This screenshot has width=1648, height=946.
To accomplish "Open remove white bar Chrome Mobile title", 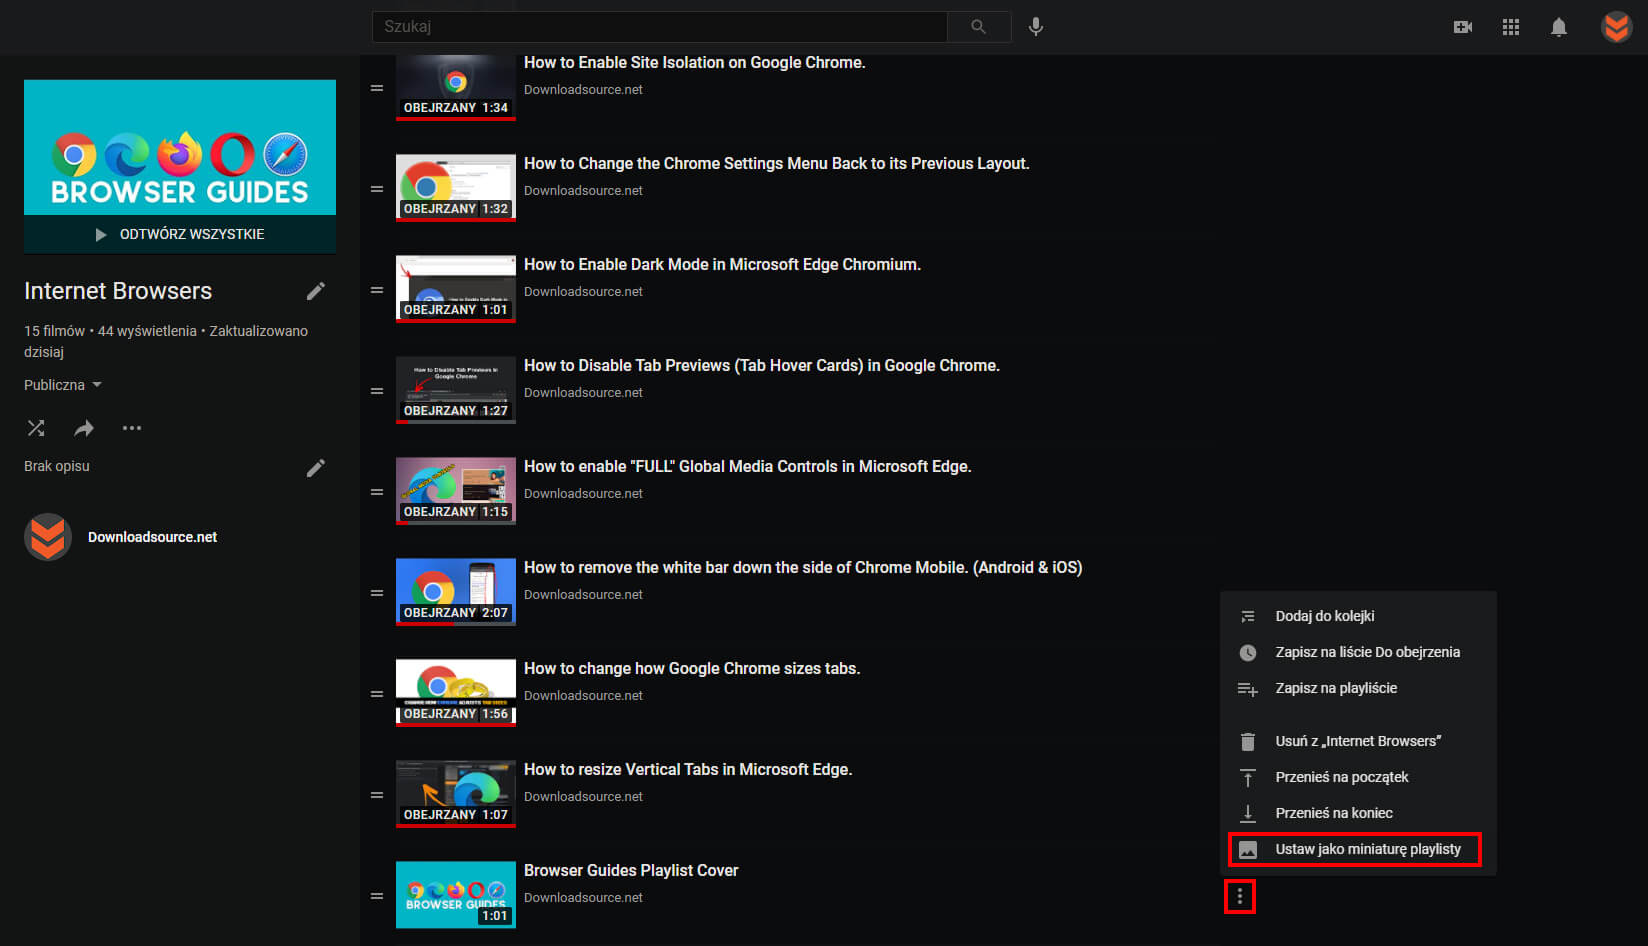I will tap(803, 567).
